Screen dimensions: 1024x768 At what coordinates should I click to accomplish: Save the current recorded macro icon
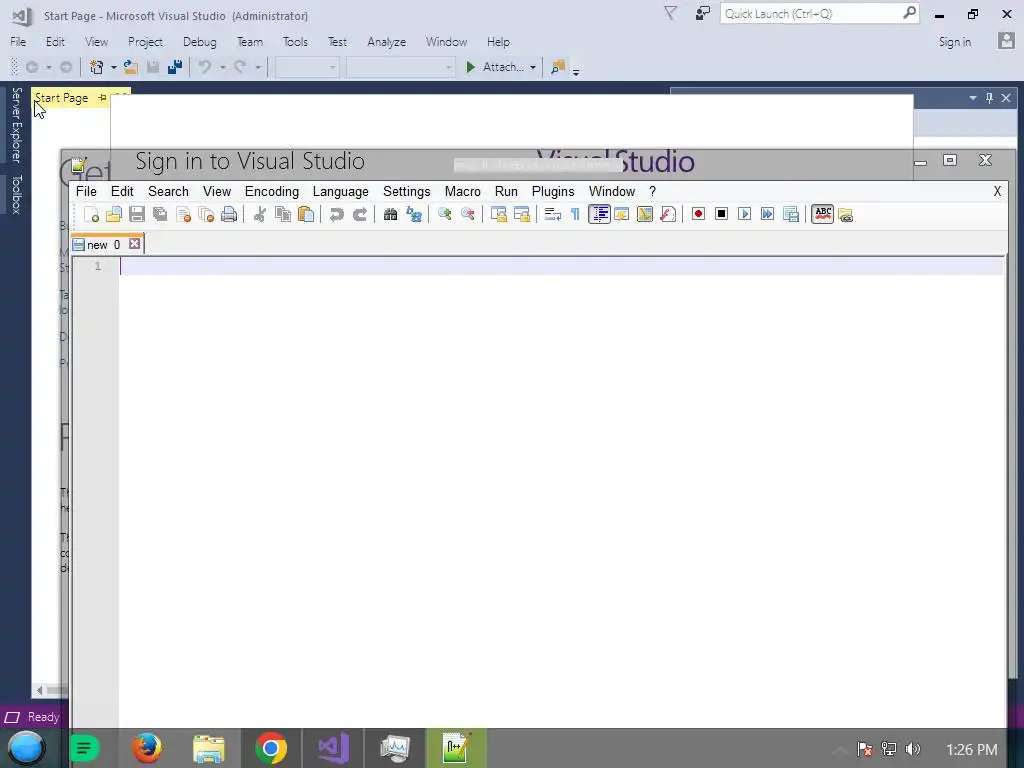[x=791, y=214]
